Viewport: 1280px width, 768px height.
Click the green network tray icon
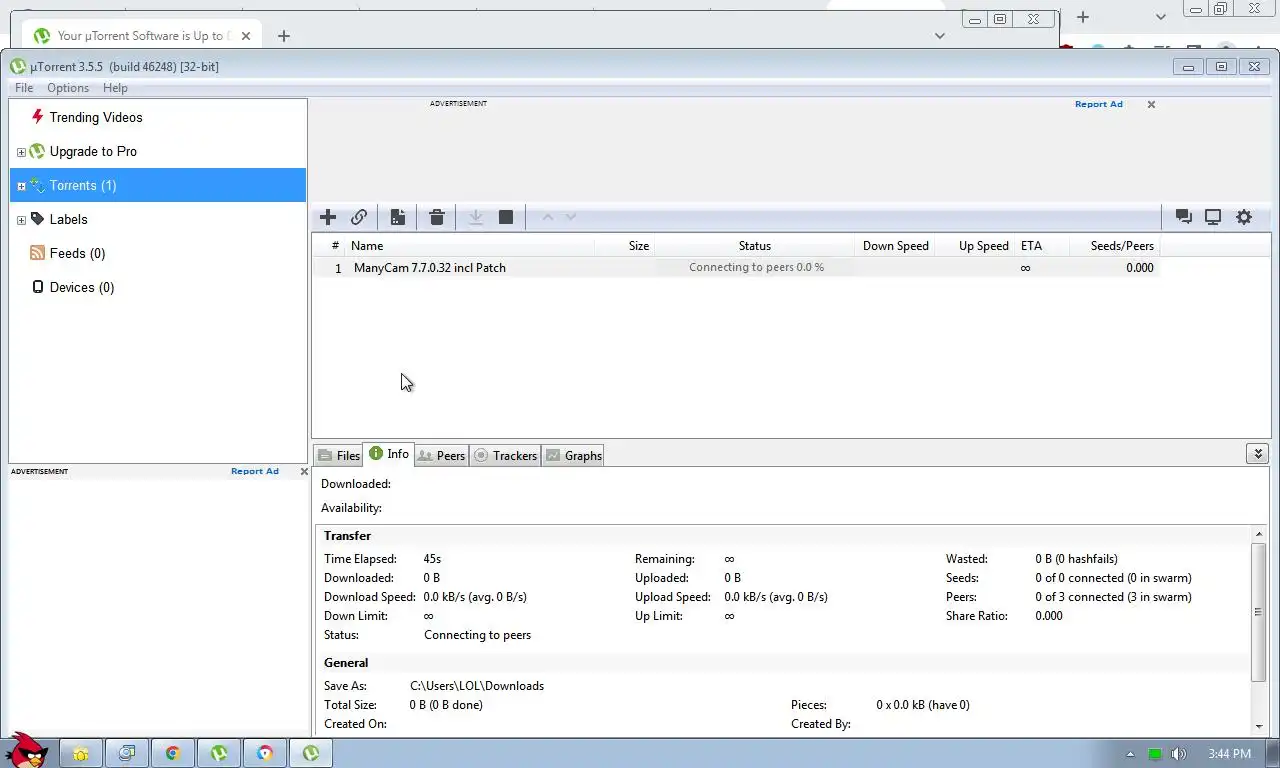pyautogui.click(x=1155, y=754)
